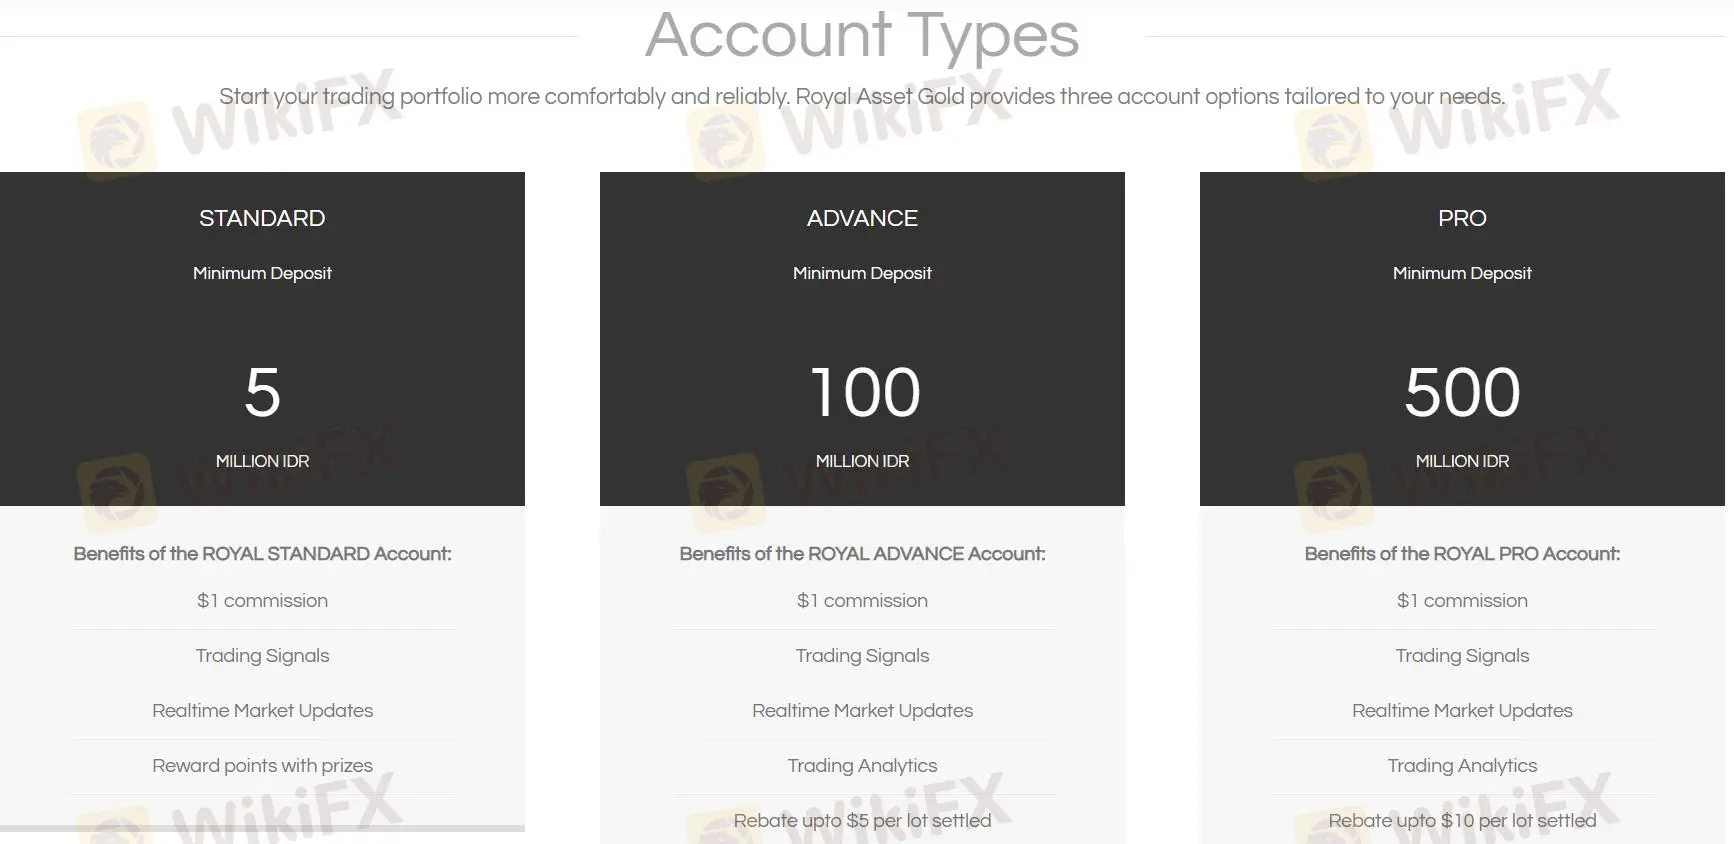
Task: Click the 500 million IDR deposit amount
Action: pyautogui.click(x=1462, y=392)
